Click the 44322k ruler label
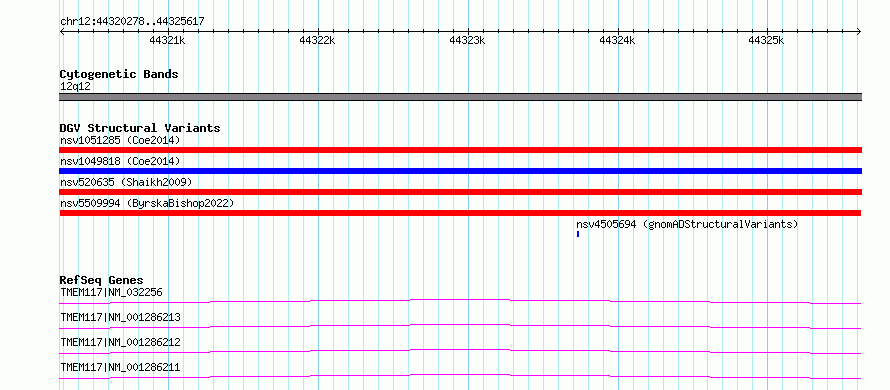 click(x=317, y=40)
